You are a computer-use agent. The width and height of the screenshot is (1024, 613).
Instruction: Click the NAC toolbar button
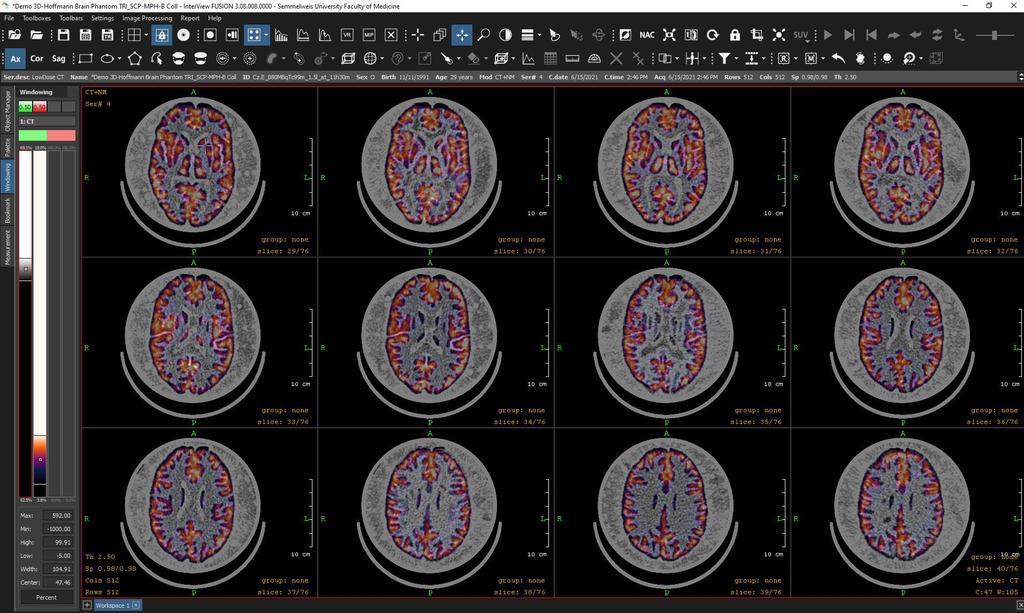click(647, 35)
